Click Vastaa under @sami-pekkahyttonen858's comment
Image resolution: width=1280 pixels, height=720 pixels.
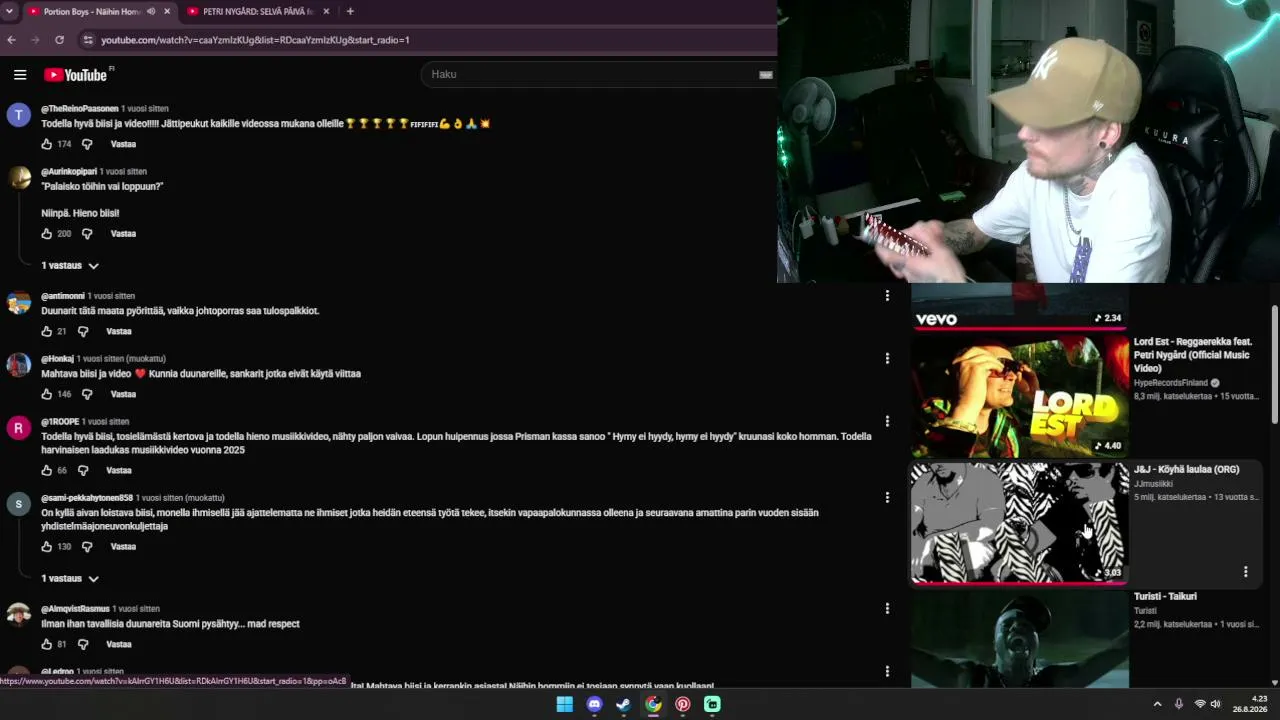coord(123,547)
